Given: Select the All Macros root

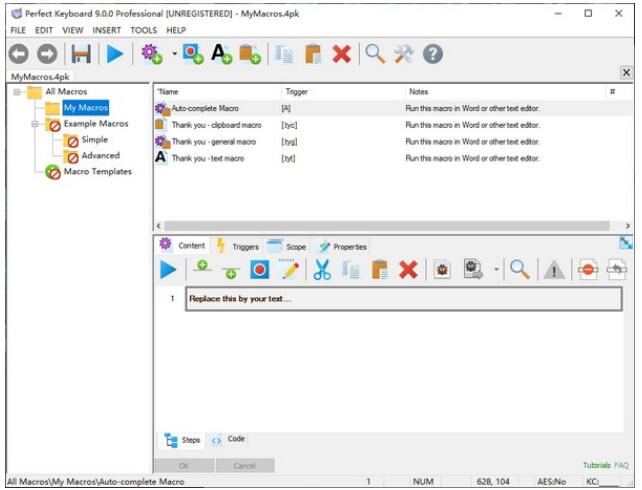Looking at the screenshot, I should tap(66, 92).
